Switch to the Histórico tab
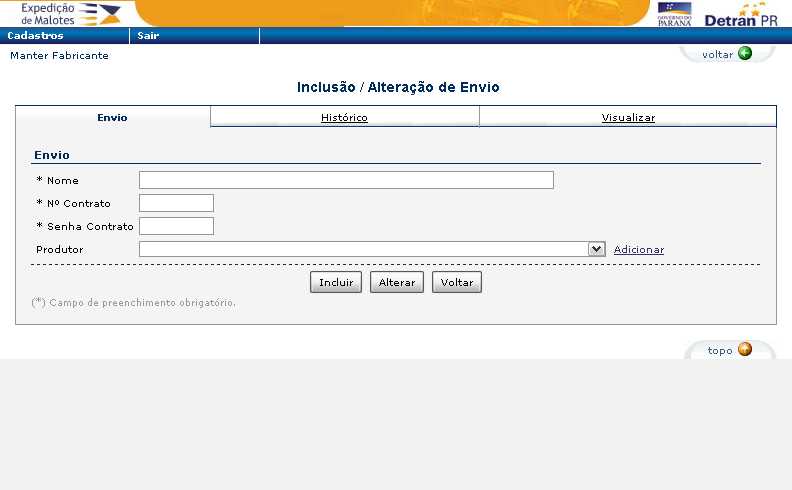 click(344, 118)
